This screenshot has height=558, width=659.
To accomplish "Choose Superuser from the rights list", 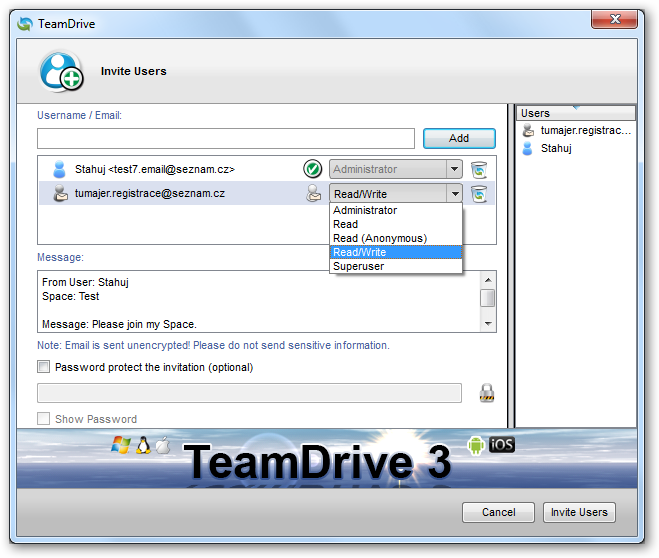I will click(x=395, y=266).
